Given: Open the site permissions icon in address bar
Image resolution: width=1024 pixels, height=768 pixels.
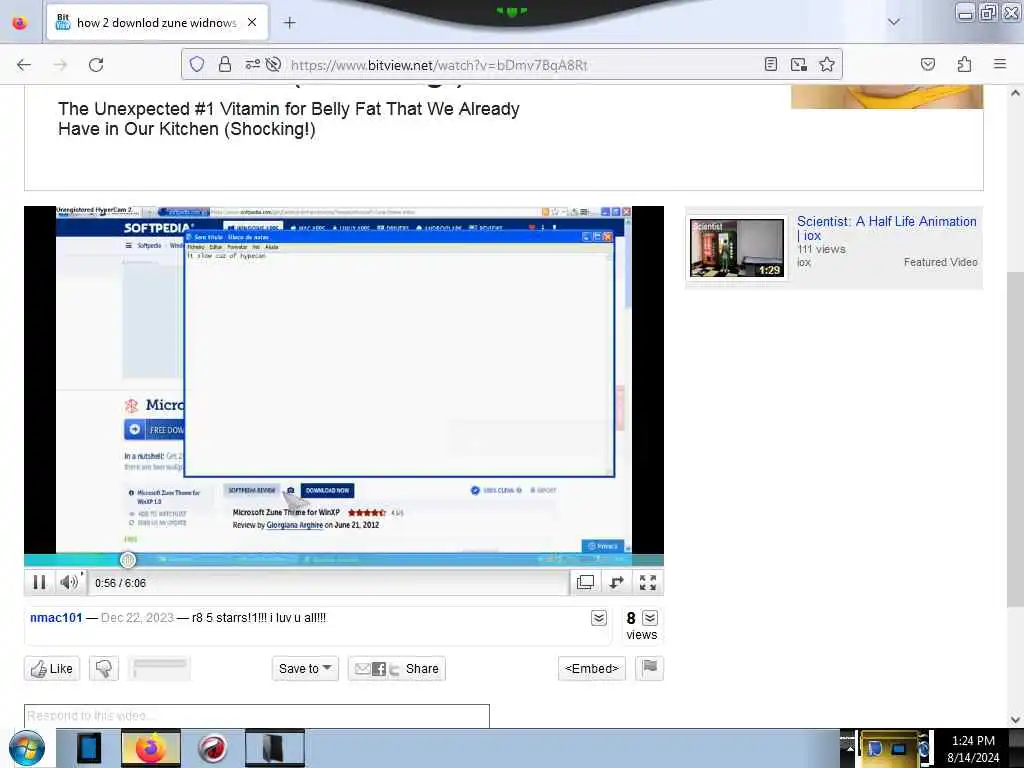Looking at the screenshot, I should pos(252,64).
